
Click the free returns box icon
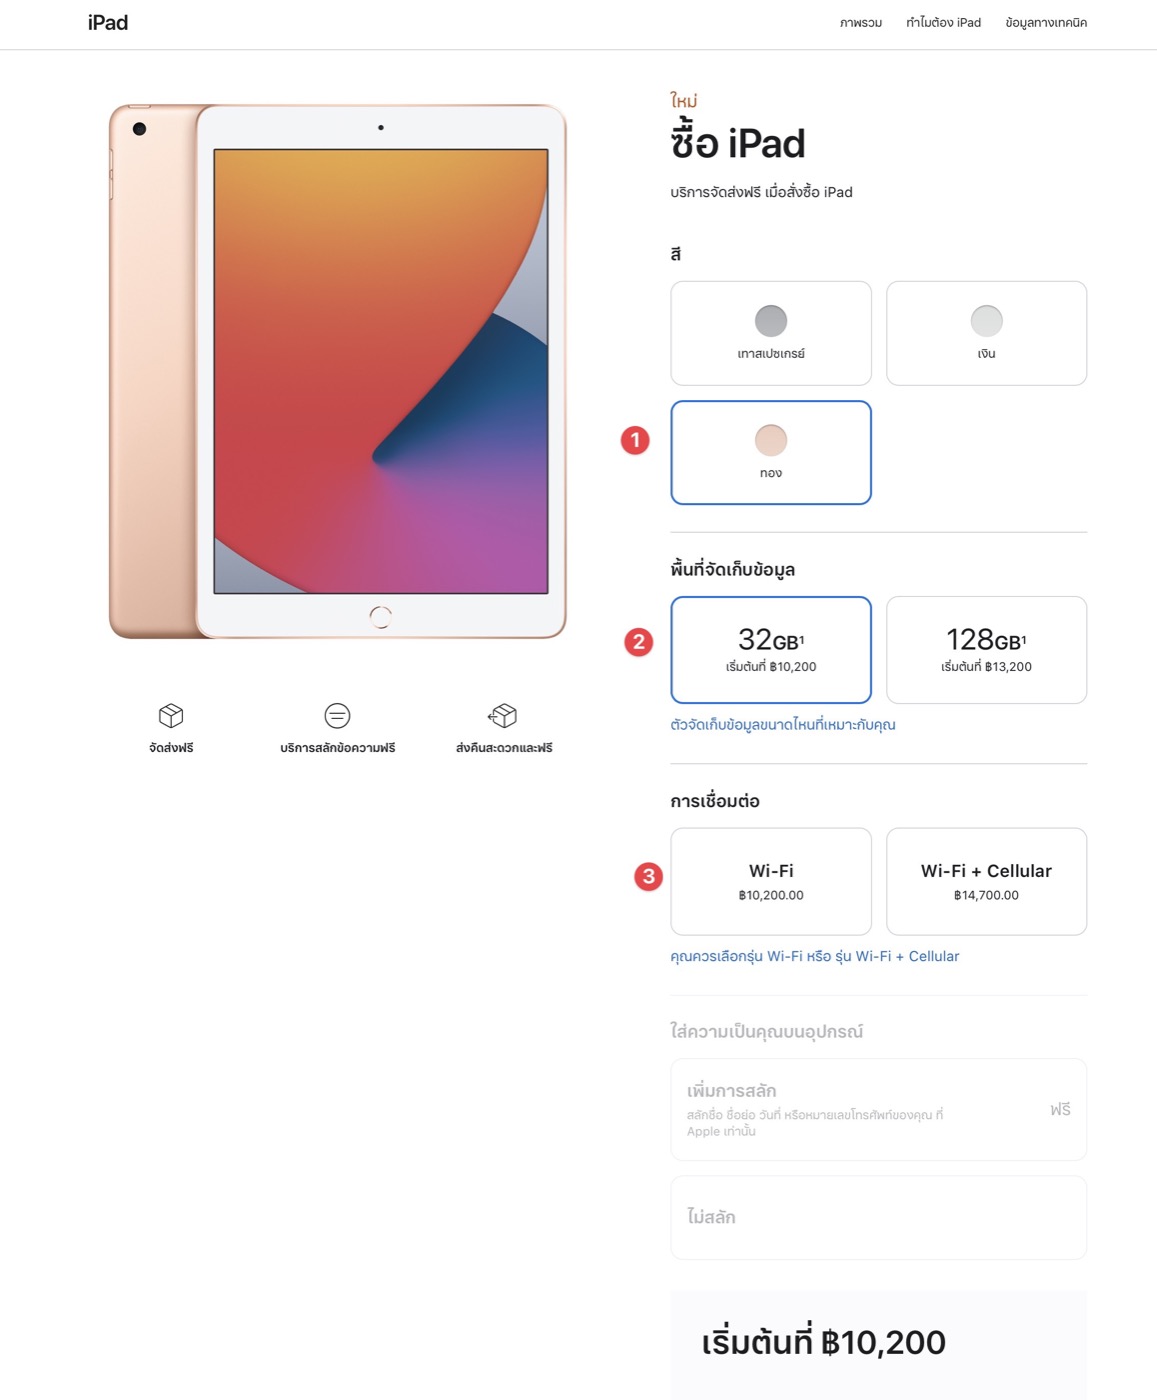(x=503, y=715)
